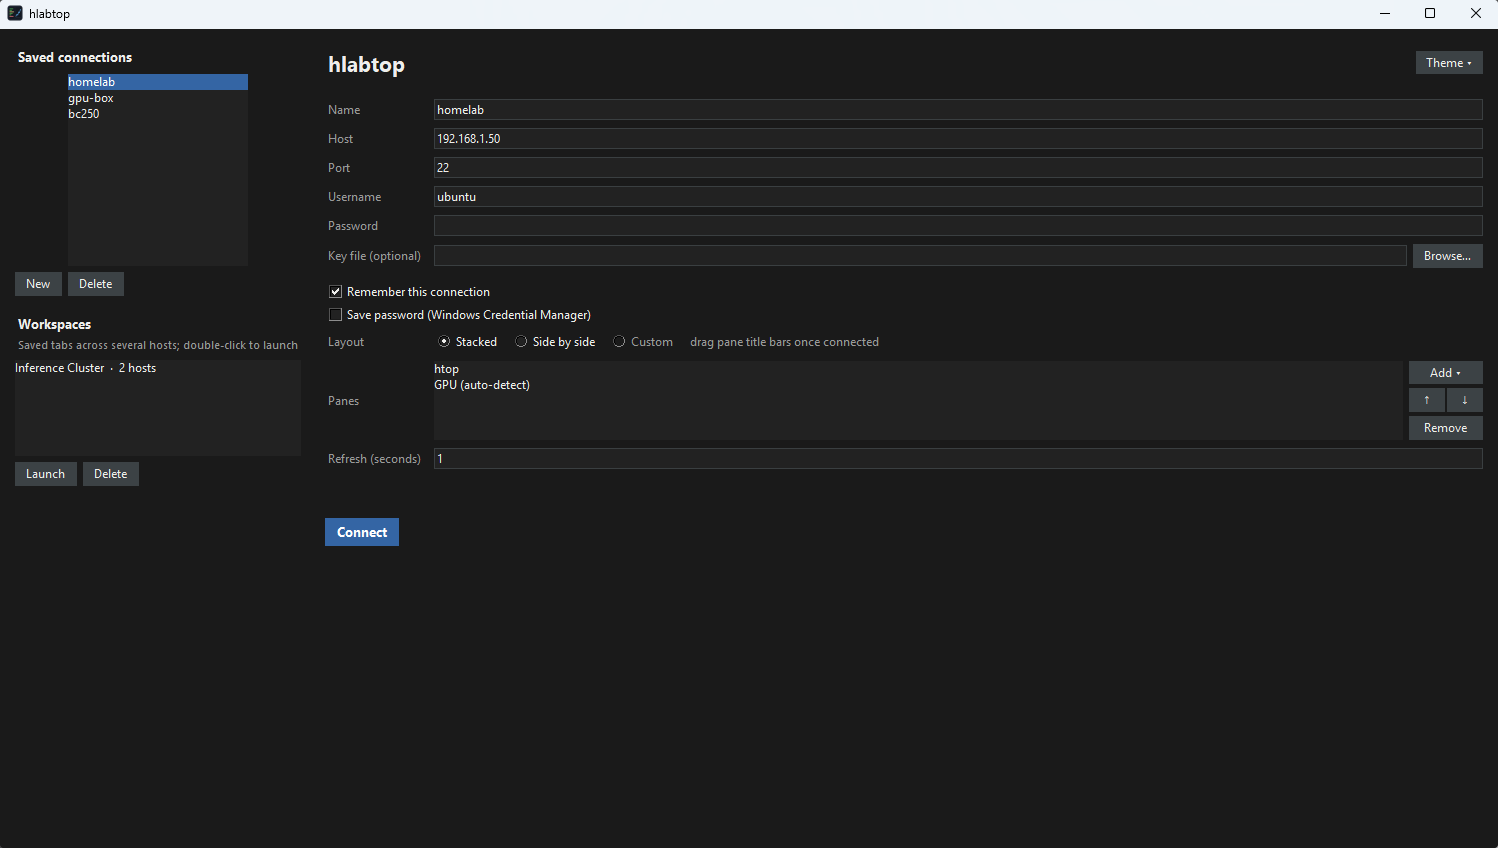Viewport: 1498px width, 848px height.
Task: Delete the selected workspace
Action: [111, 474]
